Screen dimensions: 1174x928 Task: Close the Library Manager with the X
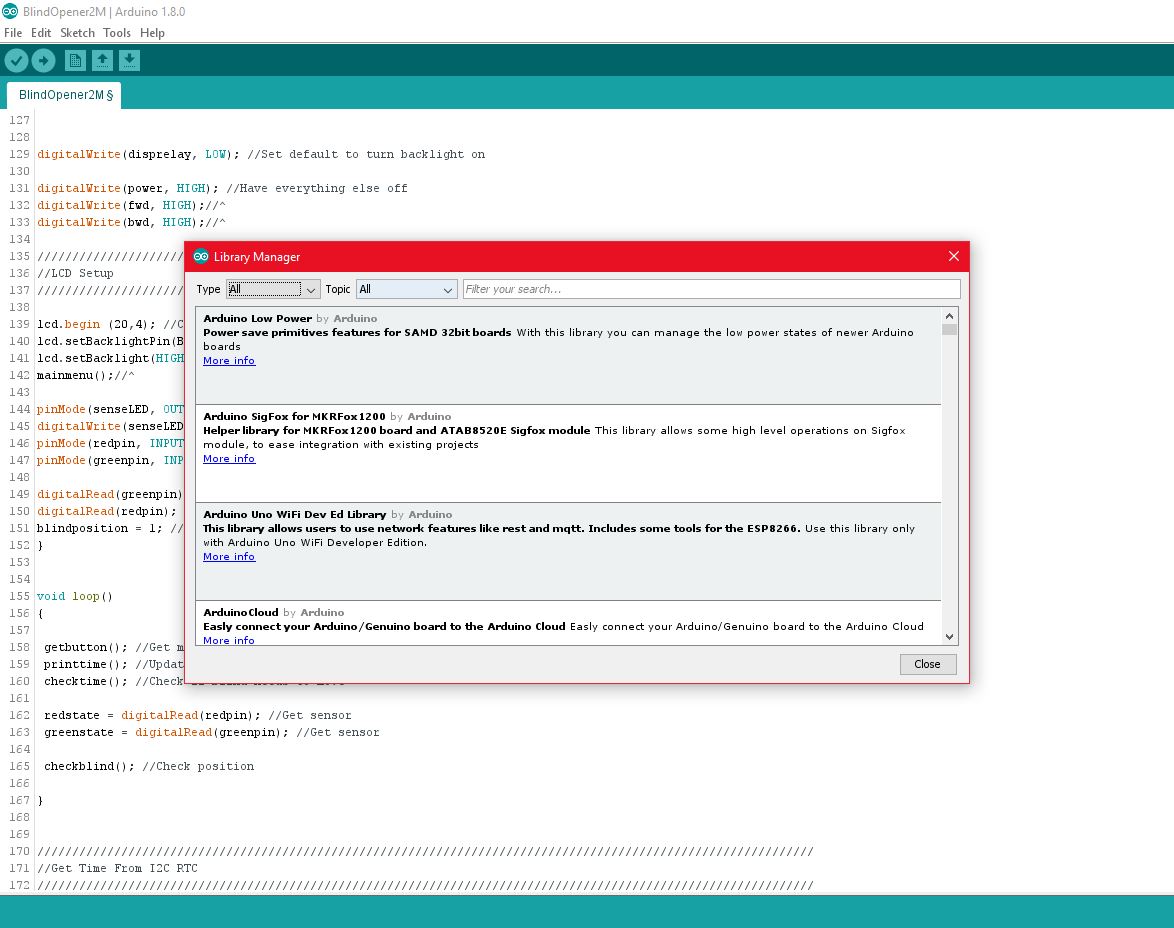(953, 256)
